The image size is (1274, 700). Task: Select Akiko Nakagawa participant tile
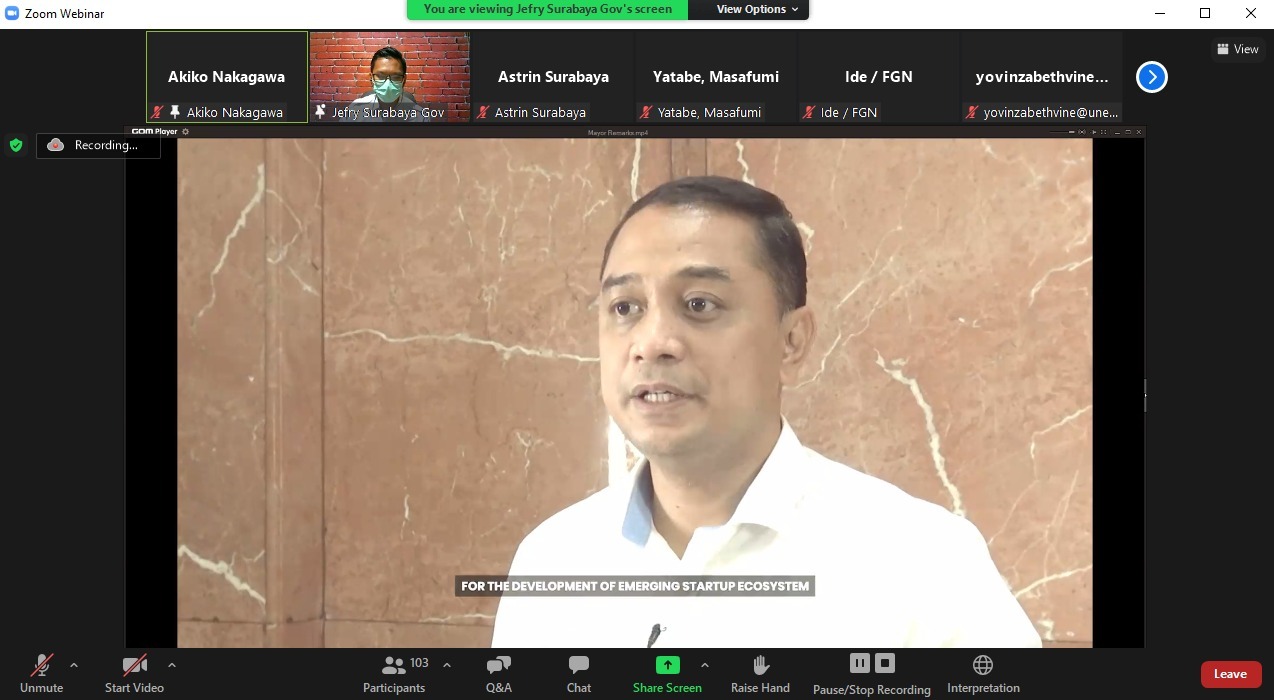[226, 76]
